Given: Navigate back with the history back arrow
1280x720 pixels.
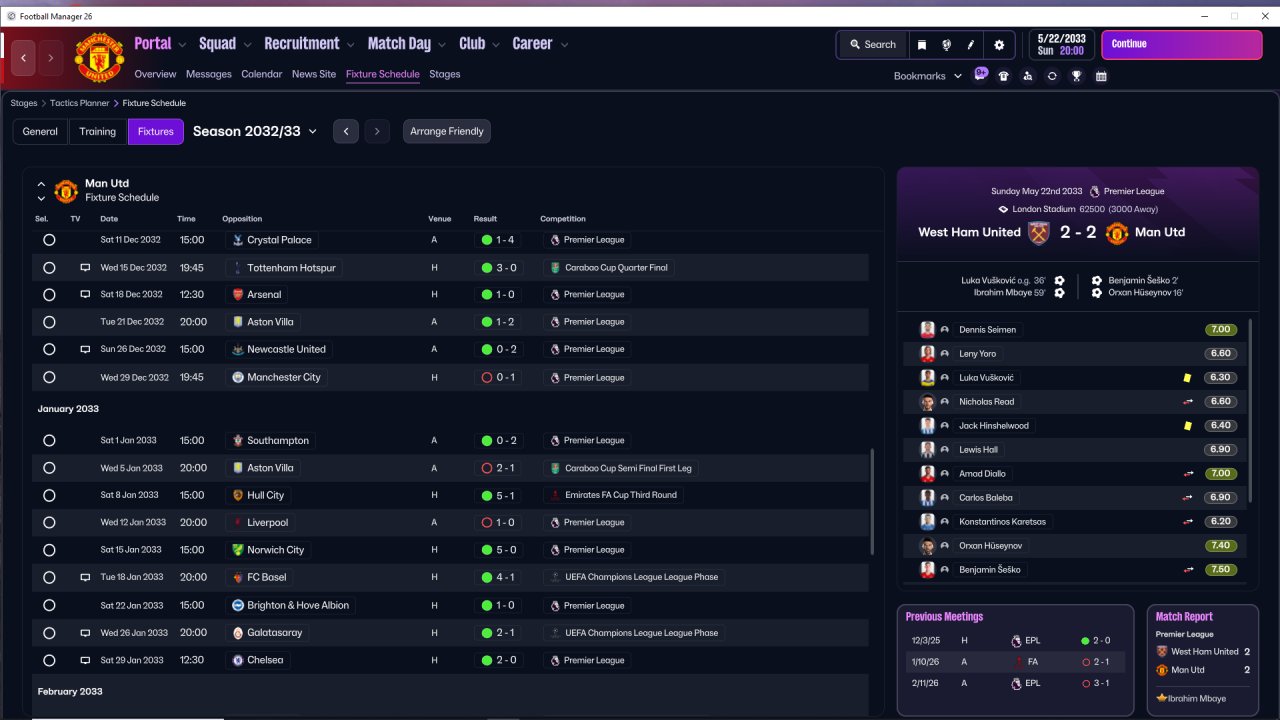Looking at the screenshot, I should click(23, 58).
